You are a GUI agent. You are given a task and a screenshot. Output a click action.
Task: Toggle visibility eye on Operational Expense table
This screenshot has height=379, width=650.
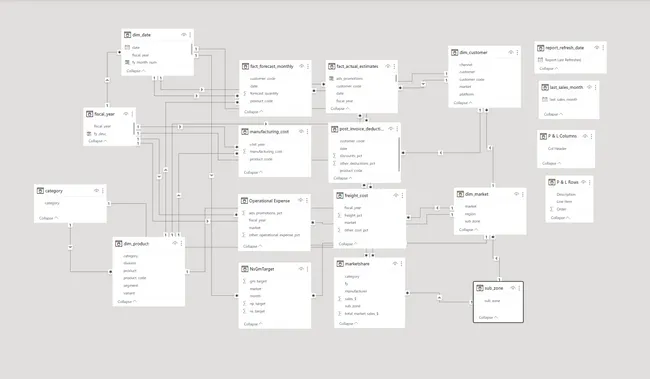coord(301,201)
